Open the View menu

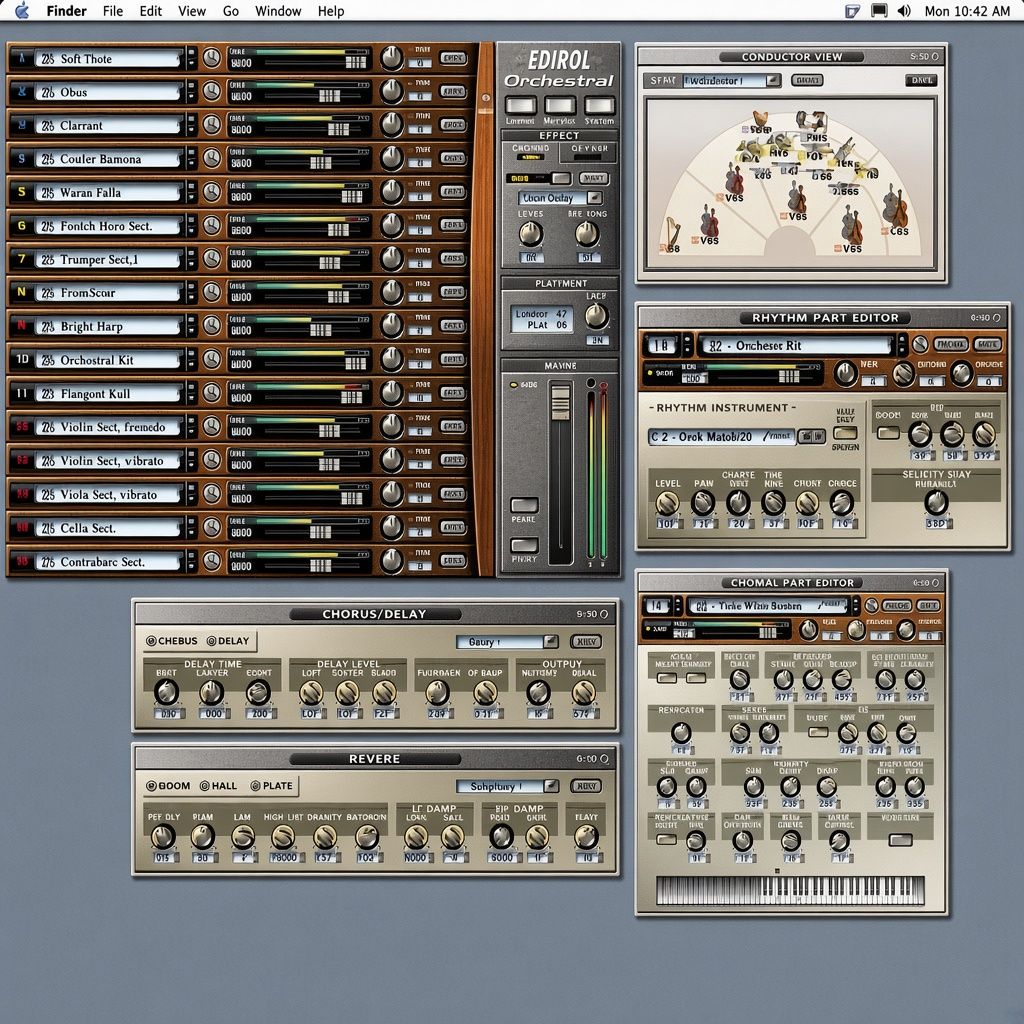coord(192,11)
